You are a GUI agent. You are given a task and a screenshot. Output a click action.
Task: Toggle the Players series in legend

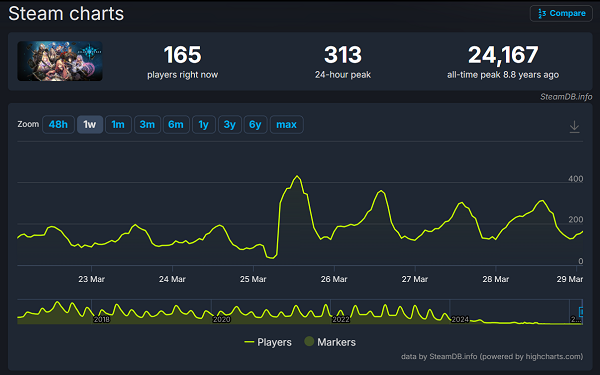coord(268,342)
